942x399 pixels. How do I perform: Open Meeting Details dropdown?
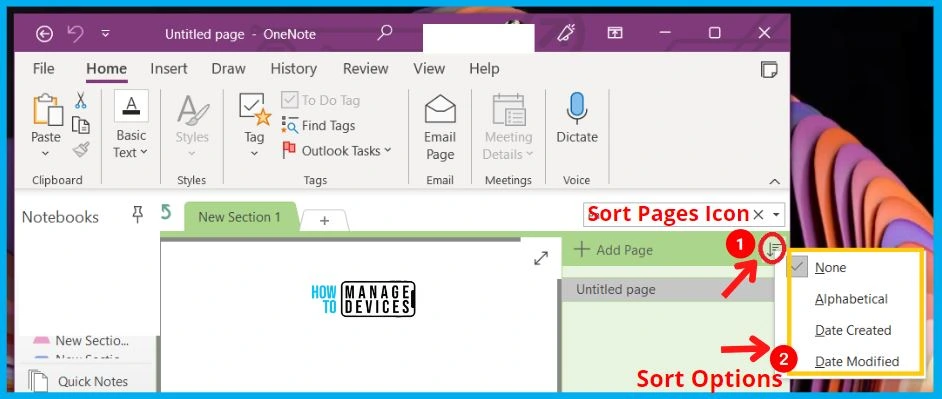(508, 127)
